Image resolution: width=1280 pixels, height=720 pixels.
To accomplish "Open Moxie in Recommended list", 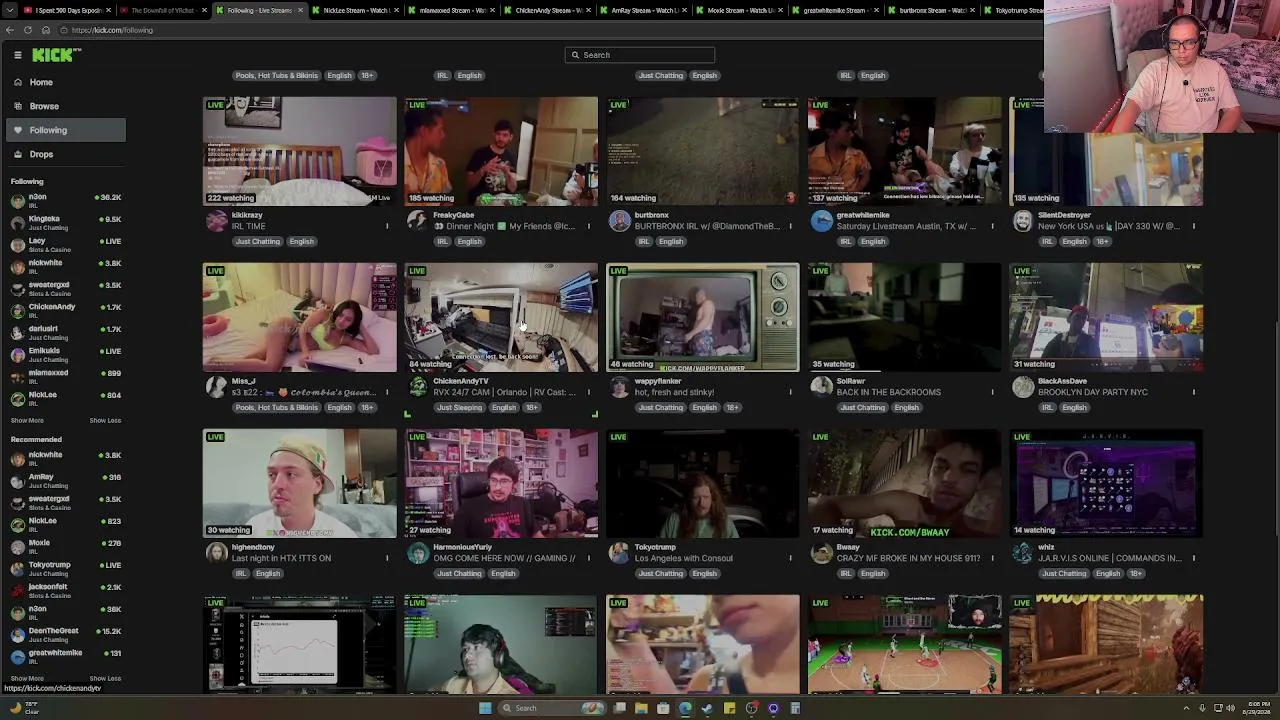I will point(66,546).
